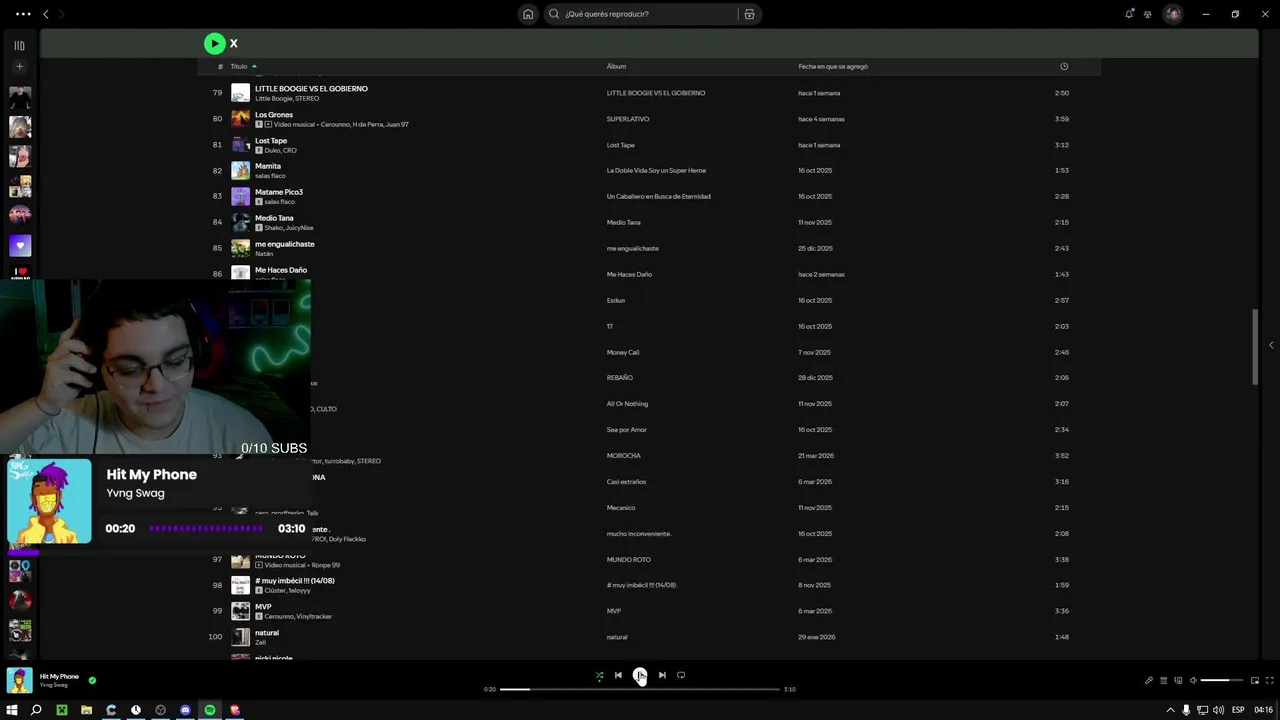
Task: Adjust the Spotify volume slider
Action: [1222, 680]
